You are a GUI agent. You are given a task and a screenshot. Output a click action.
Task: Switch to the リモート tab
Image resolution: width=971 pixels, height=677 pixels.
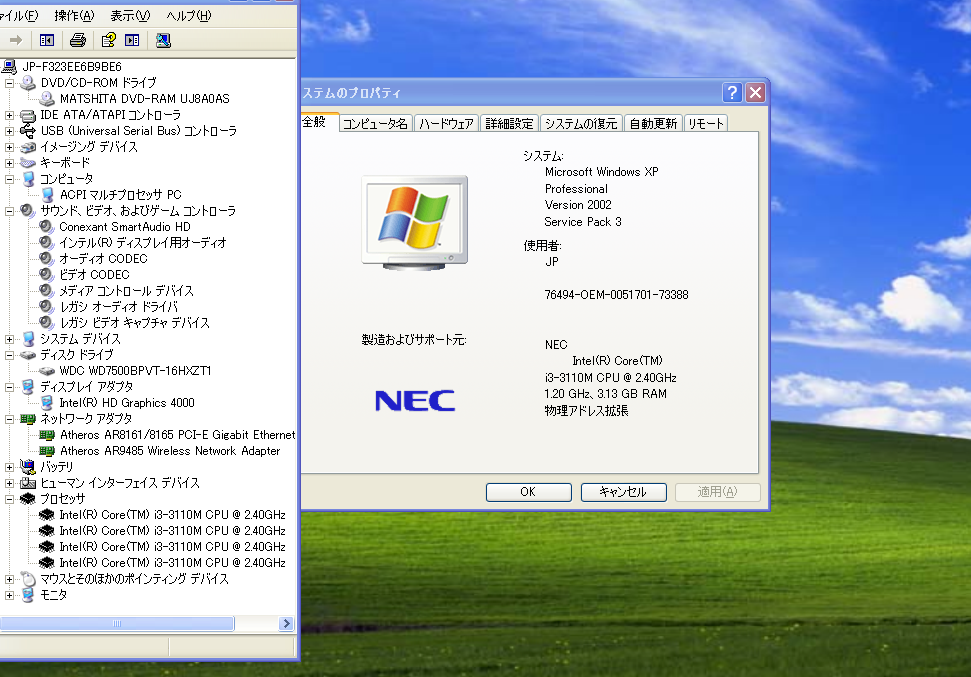point(706,124)
